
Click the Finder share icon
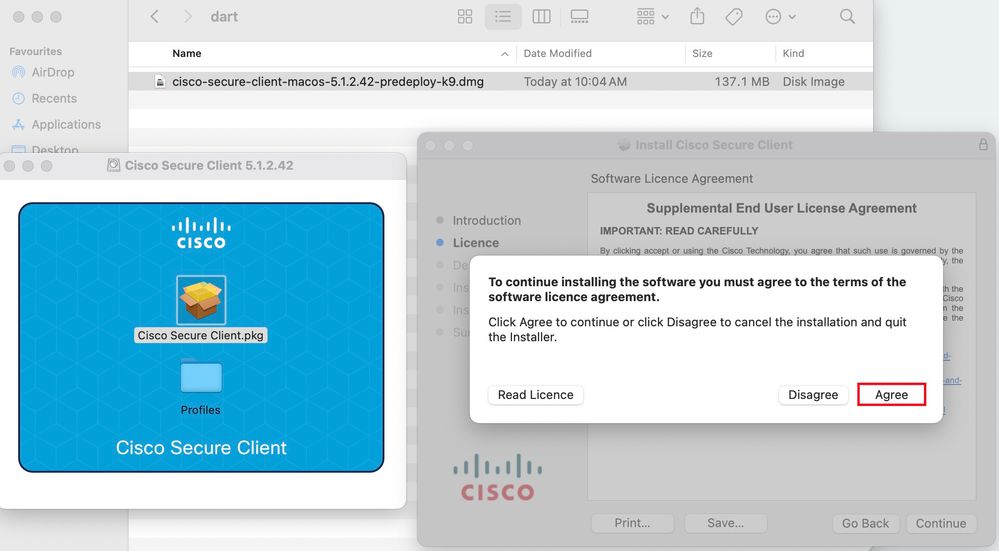697,17
